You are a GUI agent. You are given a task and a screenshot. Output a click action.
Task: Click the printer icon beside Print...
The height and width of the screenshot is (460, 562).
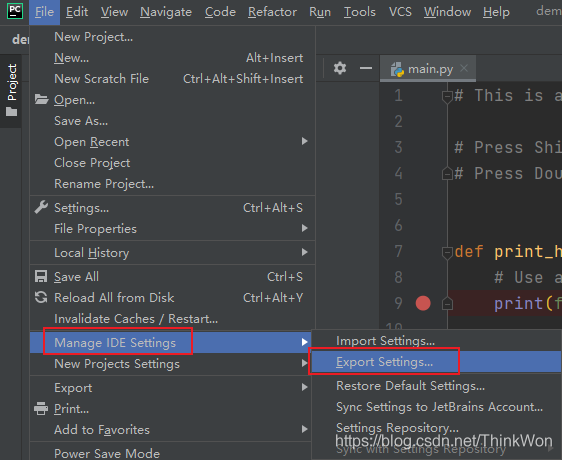41,408
